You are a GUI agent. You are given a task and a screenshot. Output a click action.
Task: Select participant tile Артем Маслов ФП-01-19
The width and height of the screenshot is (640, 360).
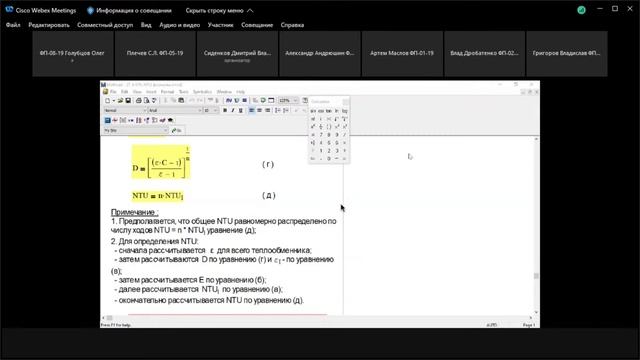pyautogui.click(x=402, y=54)
